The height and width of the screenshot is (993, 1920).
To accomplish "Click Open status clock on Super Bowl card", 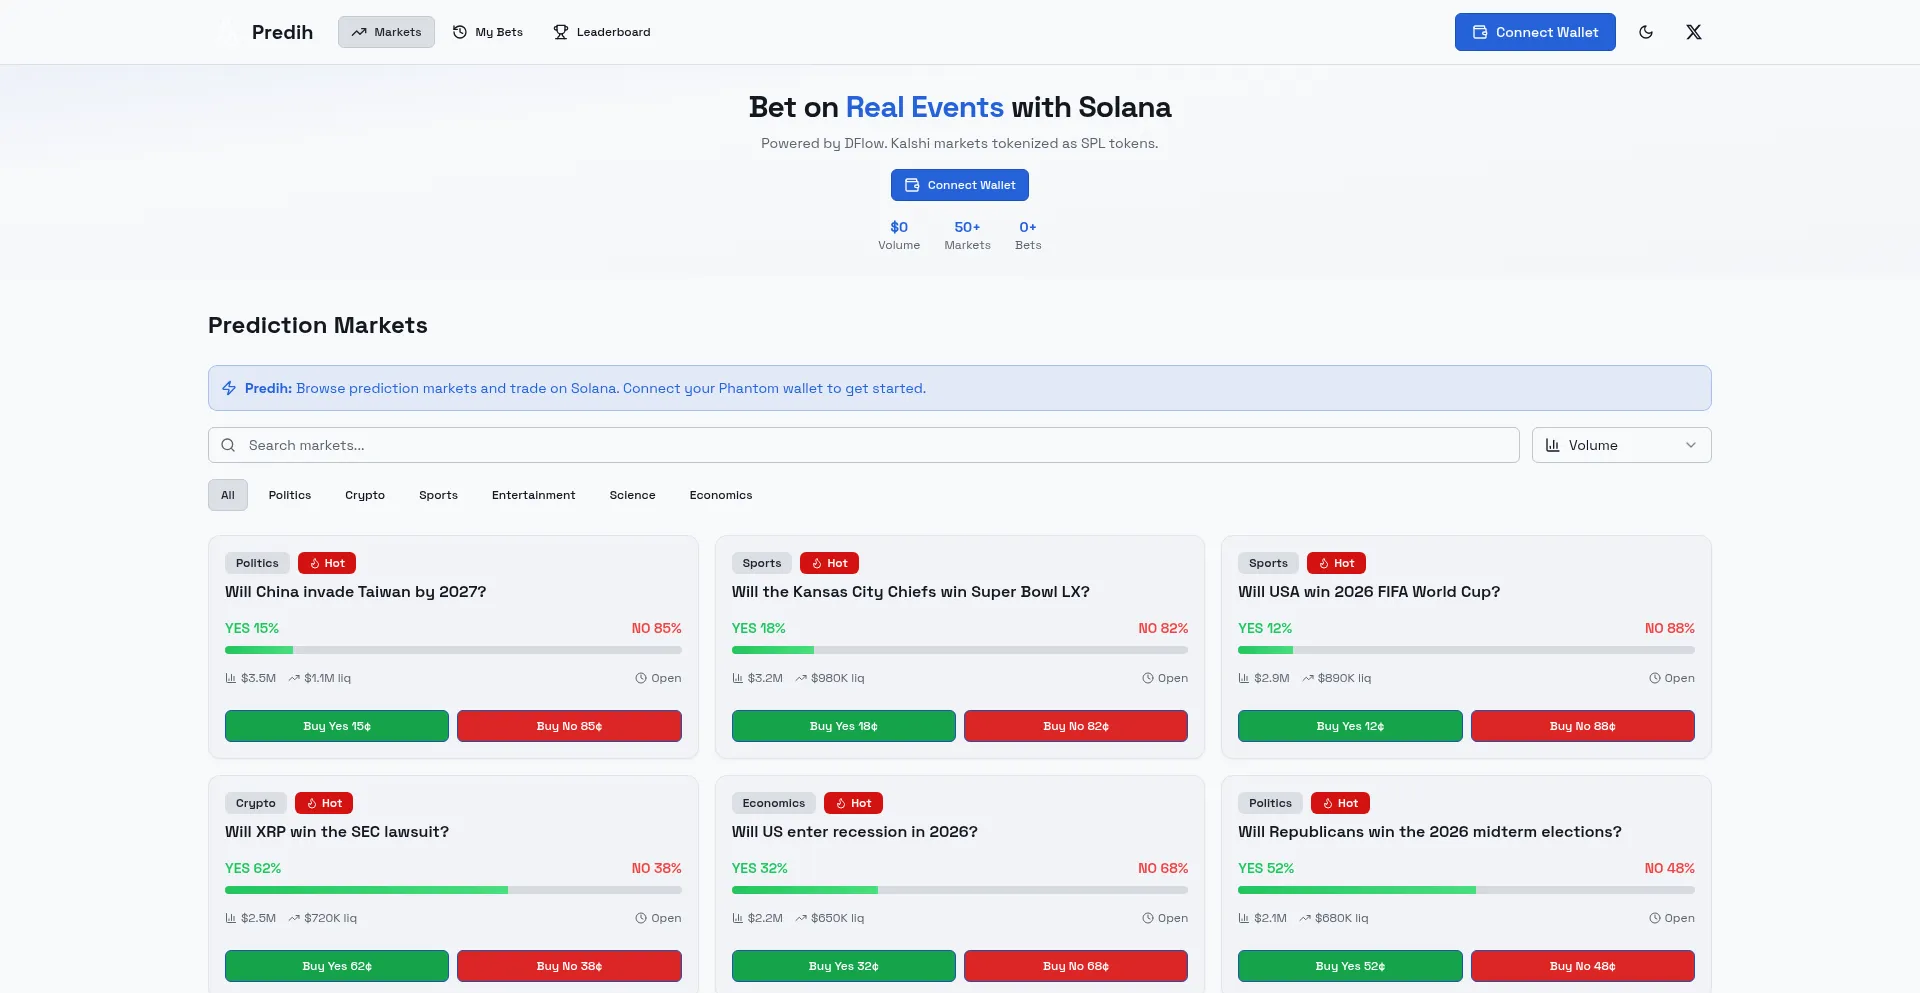I will (x=1148, y=678).
